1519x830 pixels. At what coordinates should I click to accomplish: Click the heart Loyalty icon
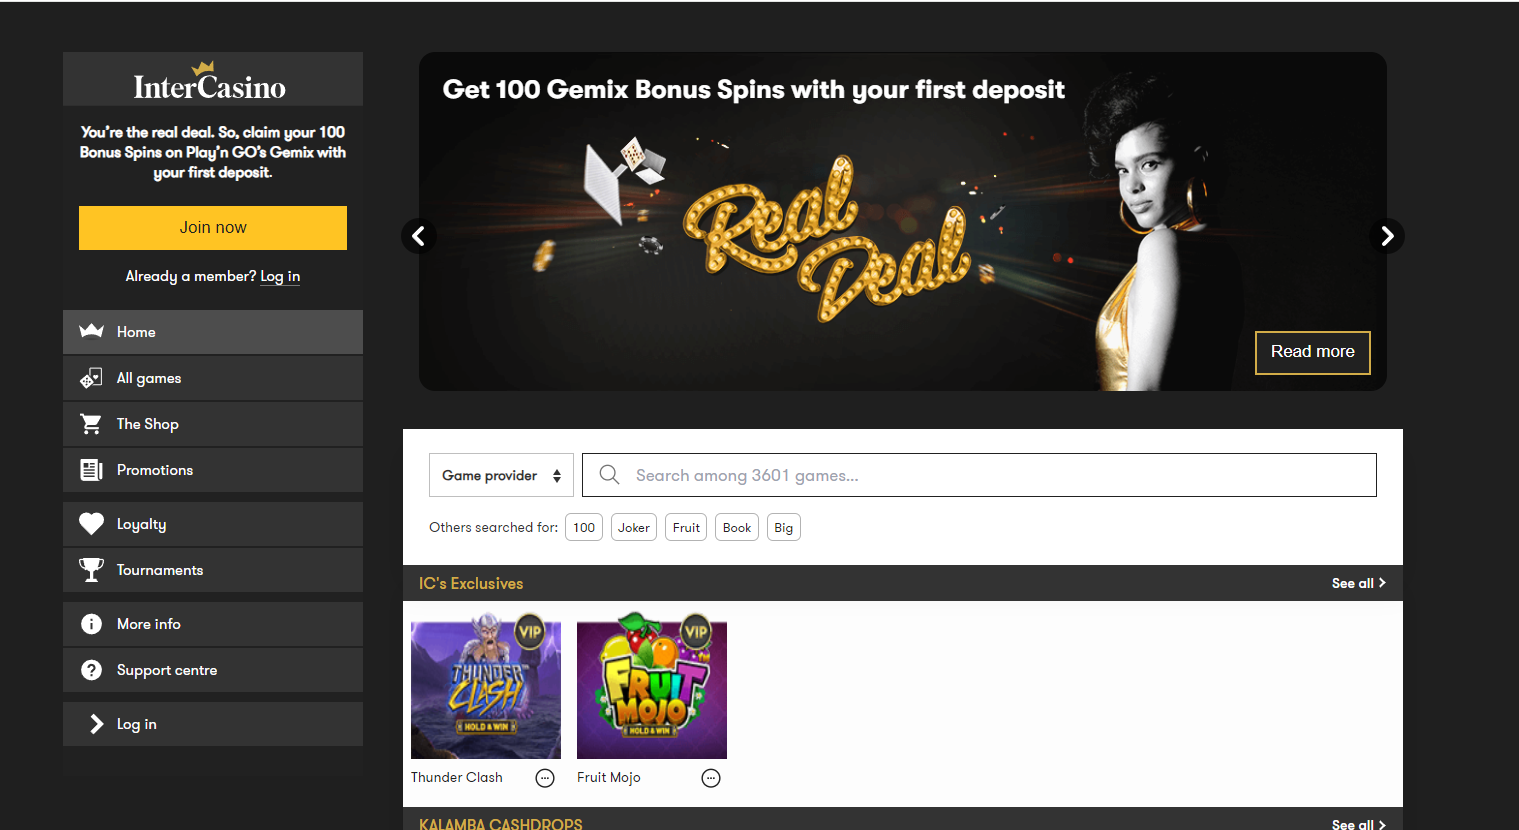tap(91, 524)
